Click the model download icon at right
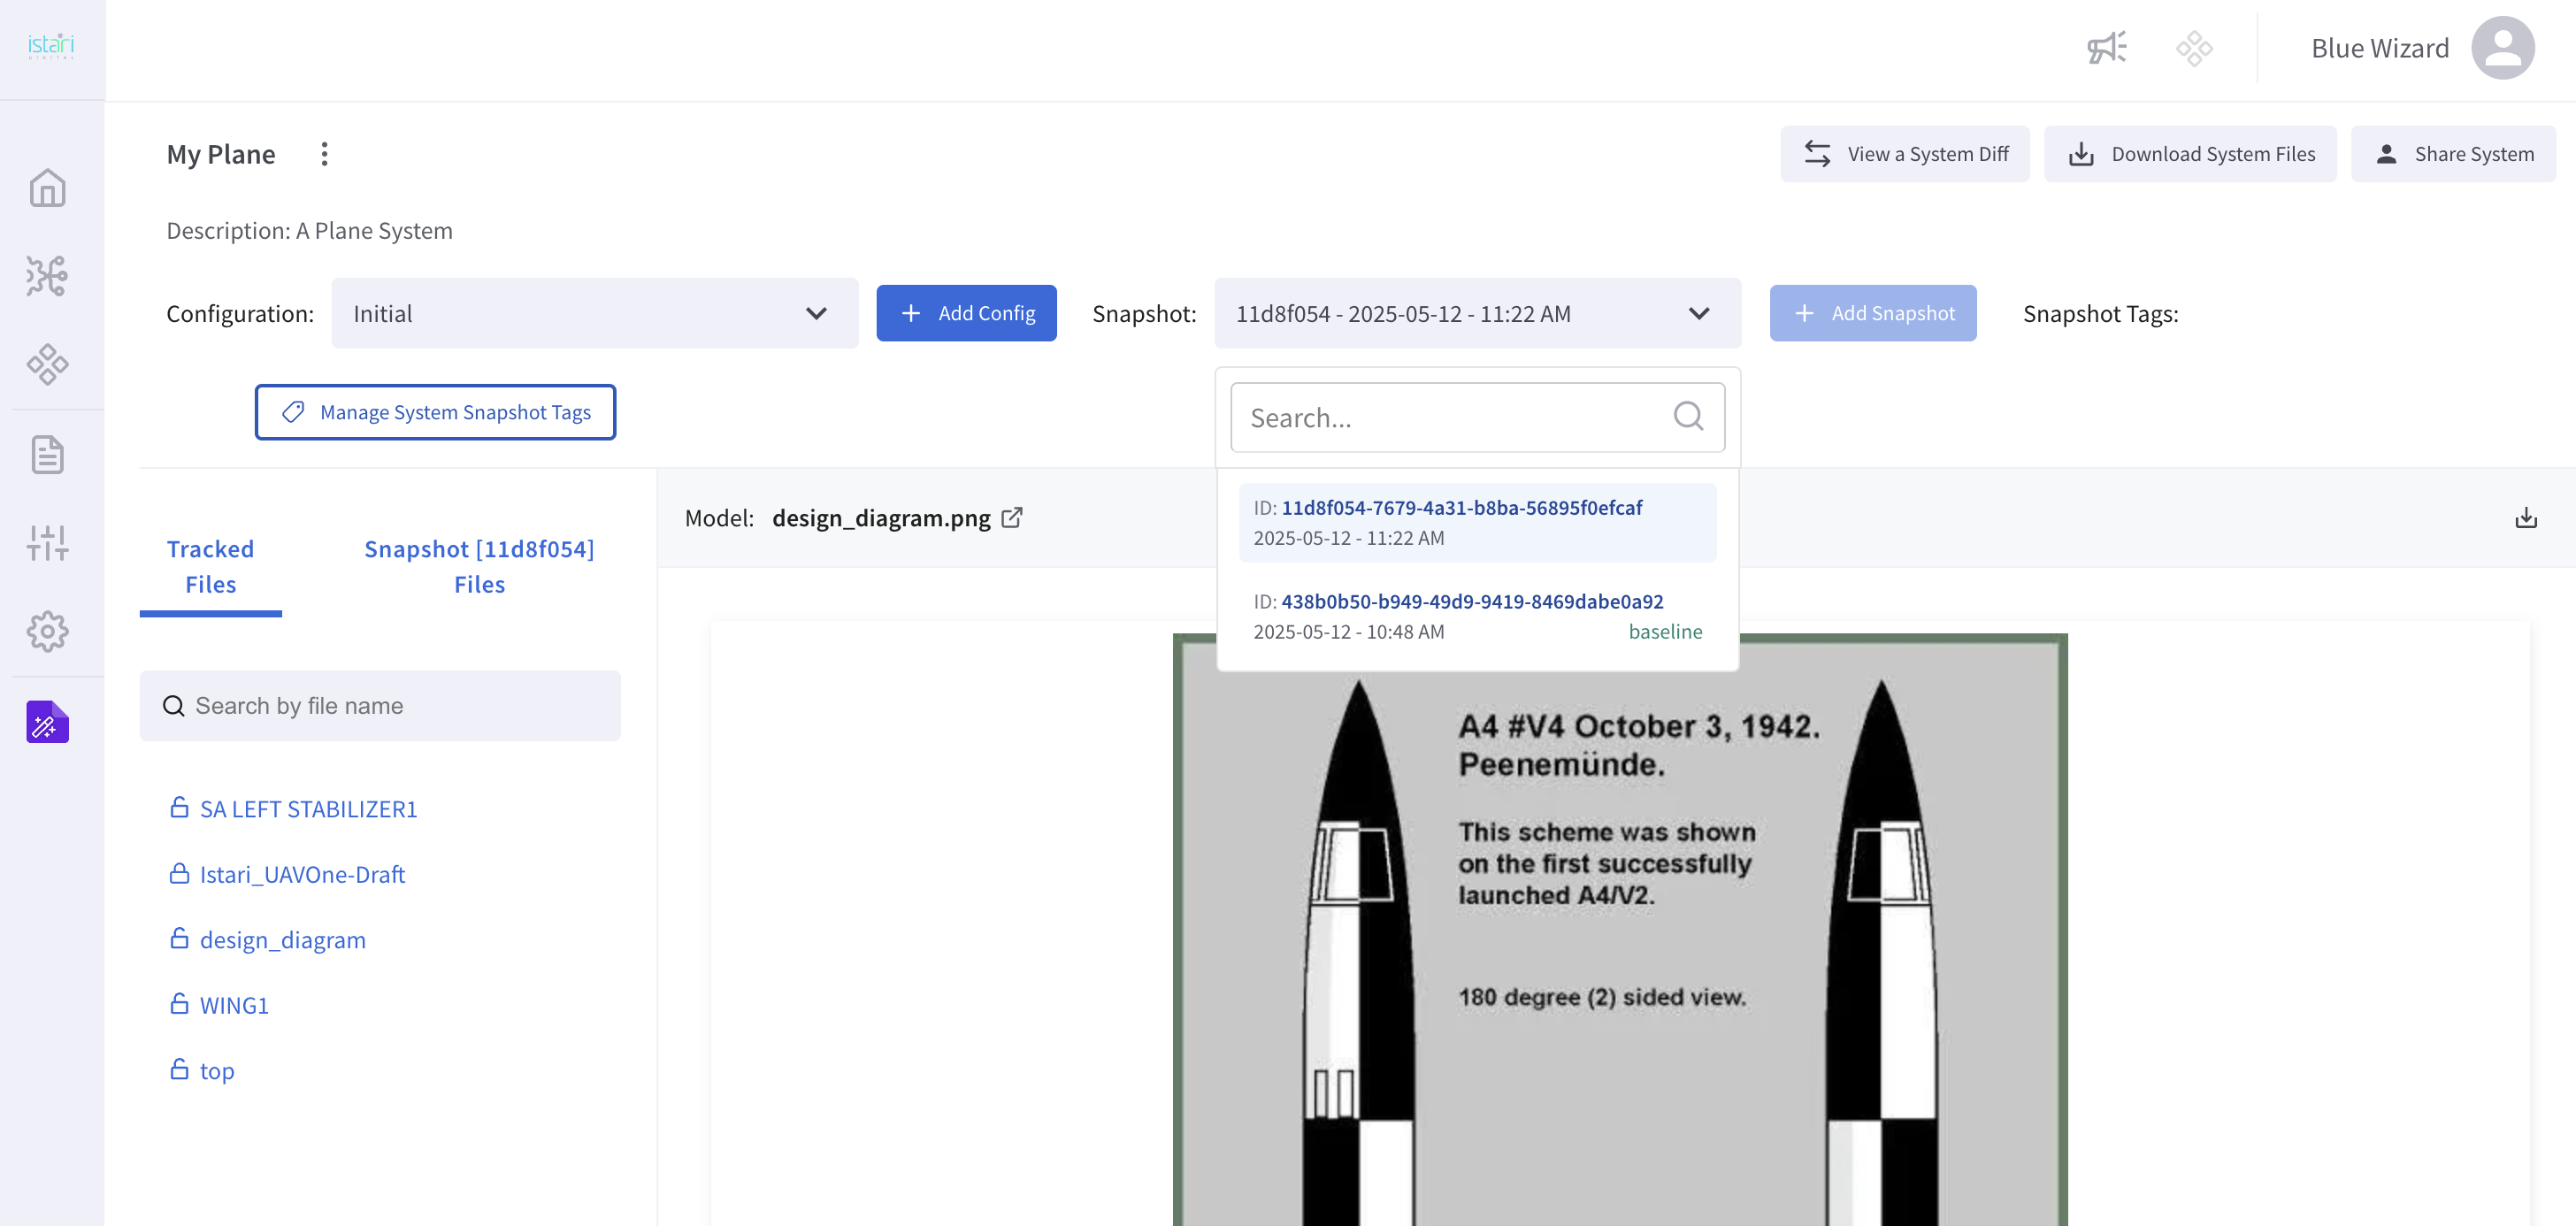Image resolution: width=2576 pixels, height=1226 pixels. tap(2525, 518)
